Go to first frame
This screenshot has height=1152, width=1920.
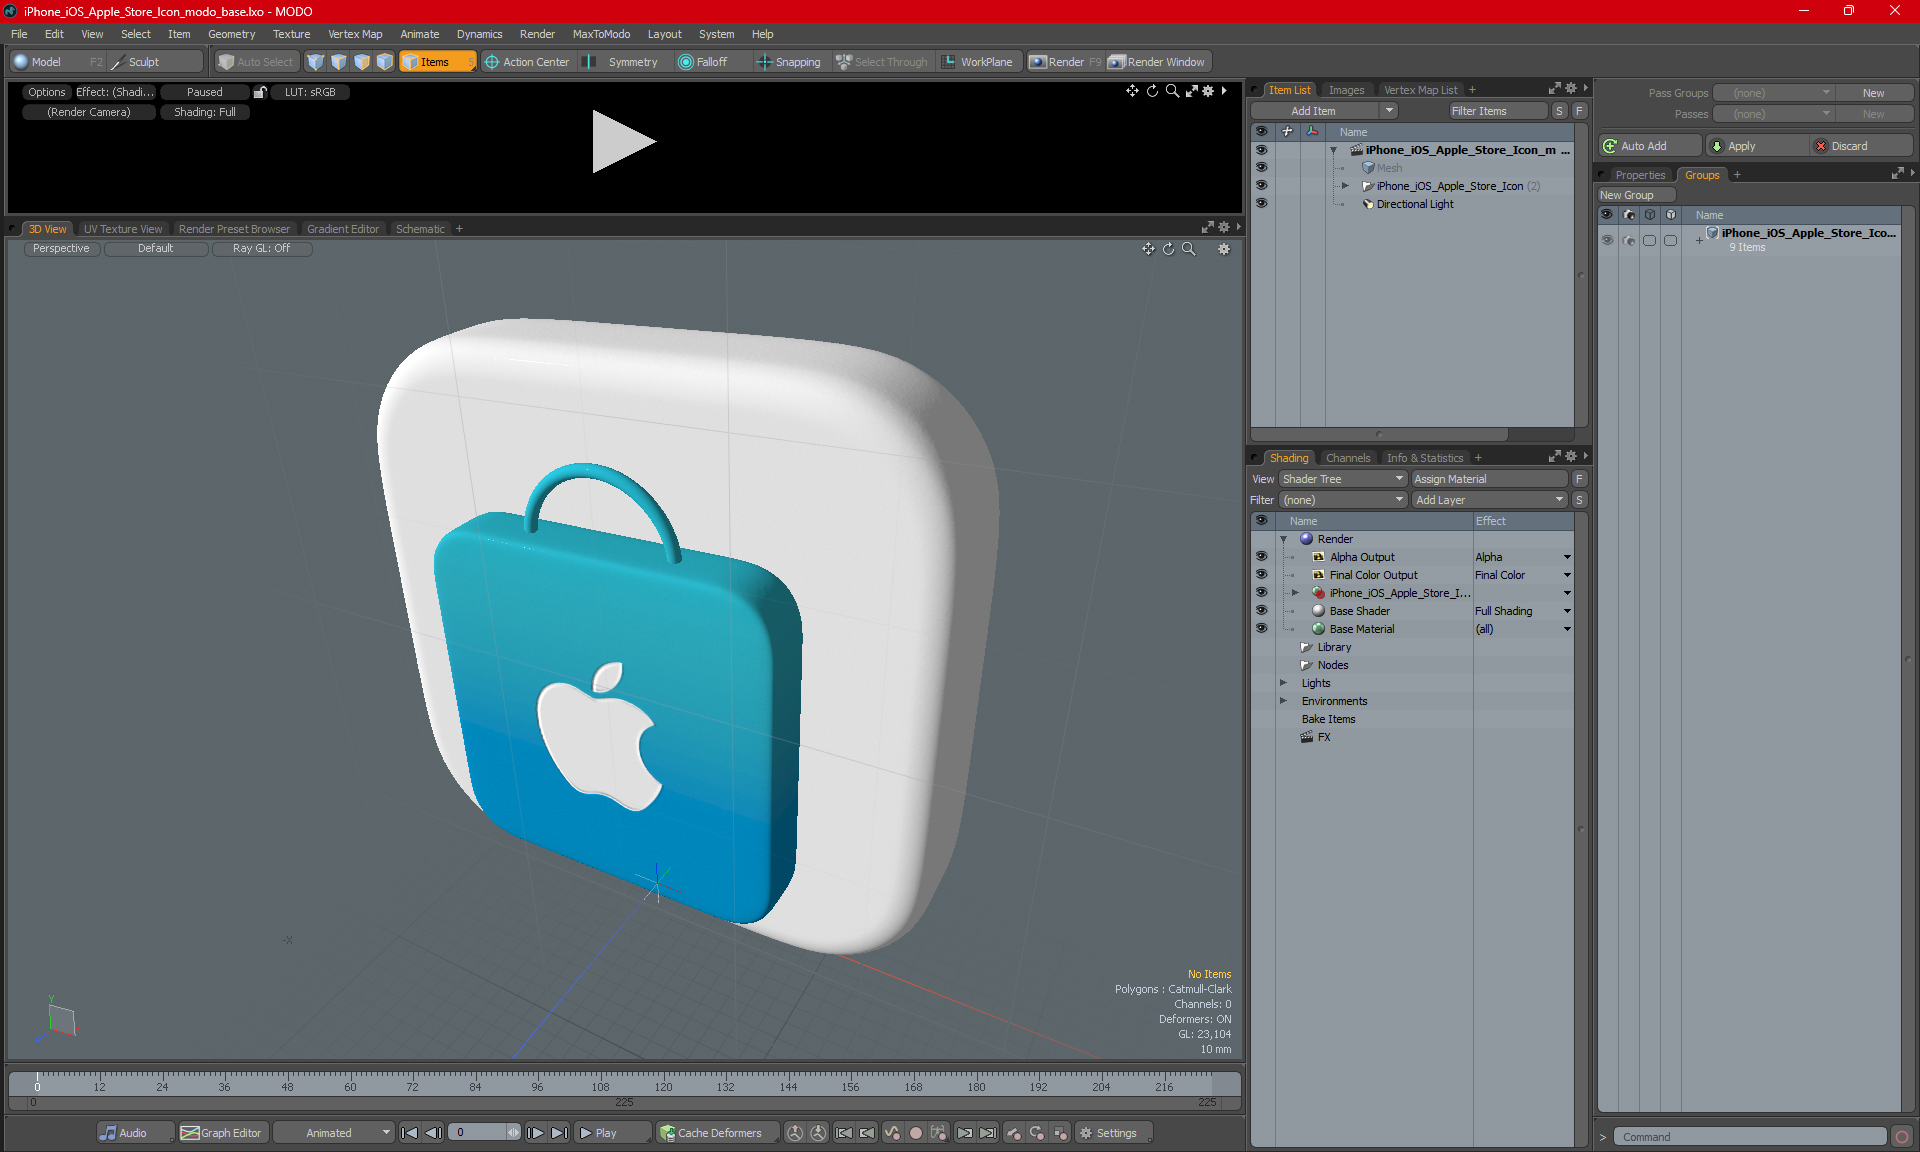tap(409, 1133)
